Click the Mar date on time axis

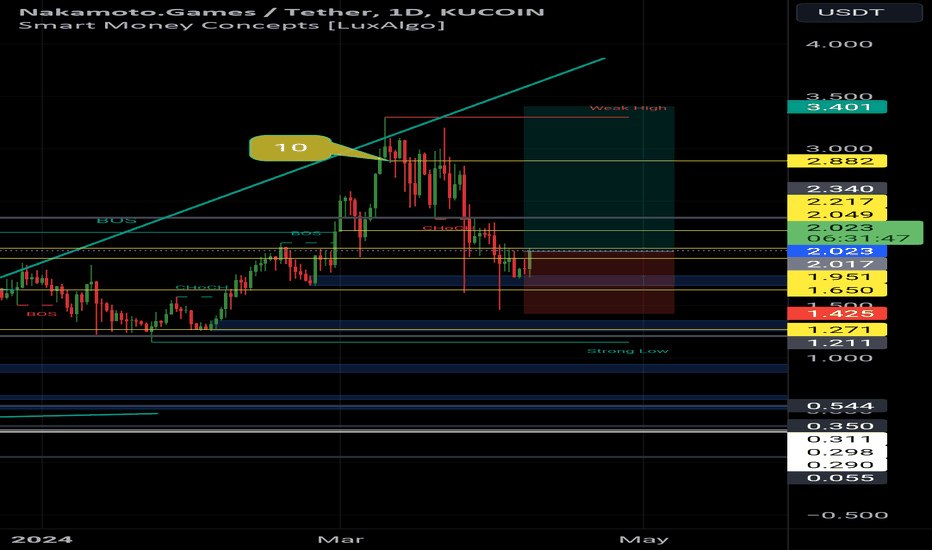pyautogui.click(x=341, y=539)
